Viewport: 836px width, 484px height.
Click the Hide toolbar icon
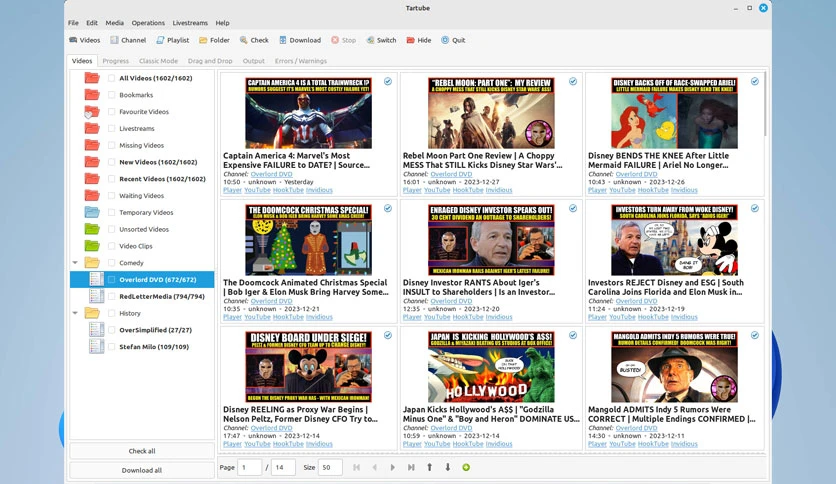pyautogui.click(x=411, y=40)
